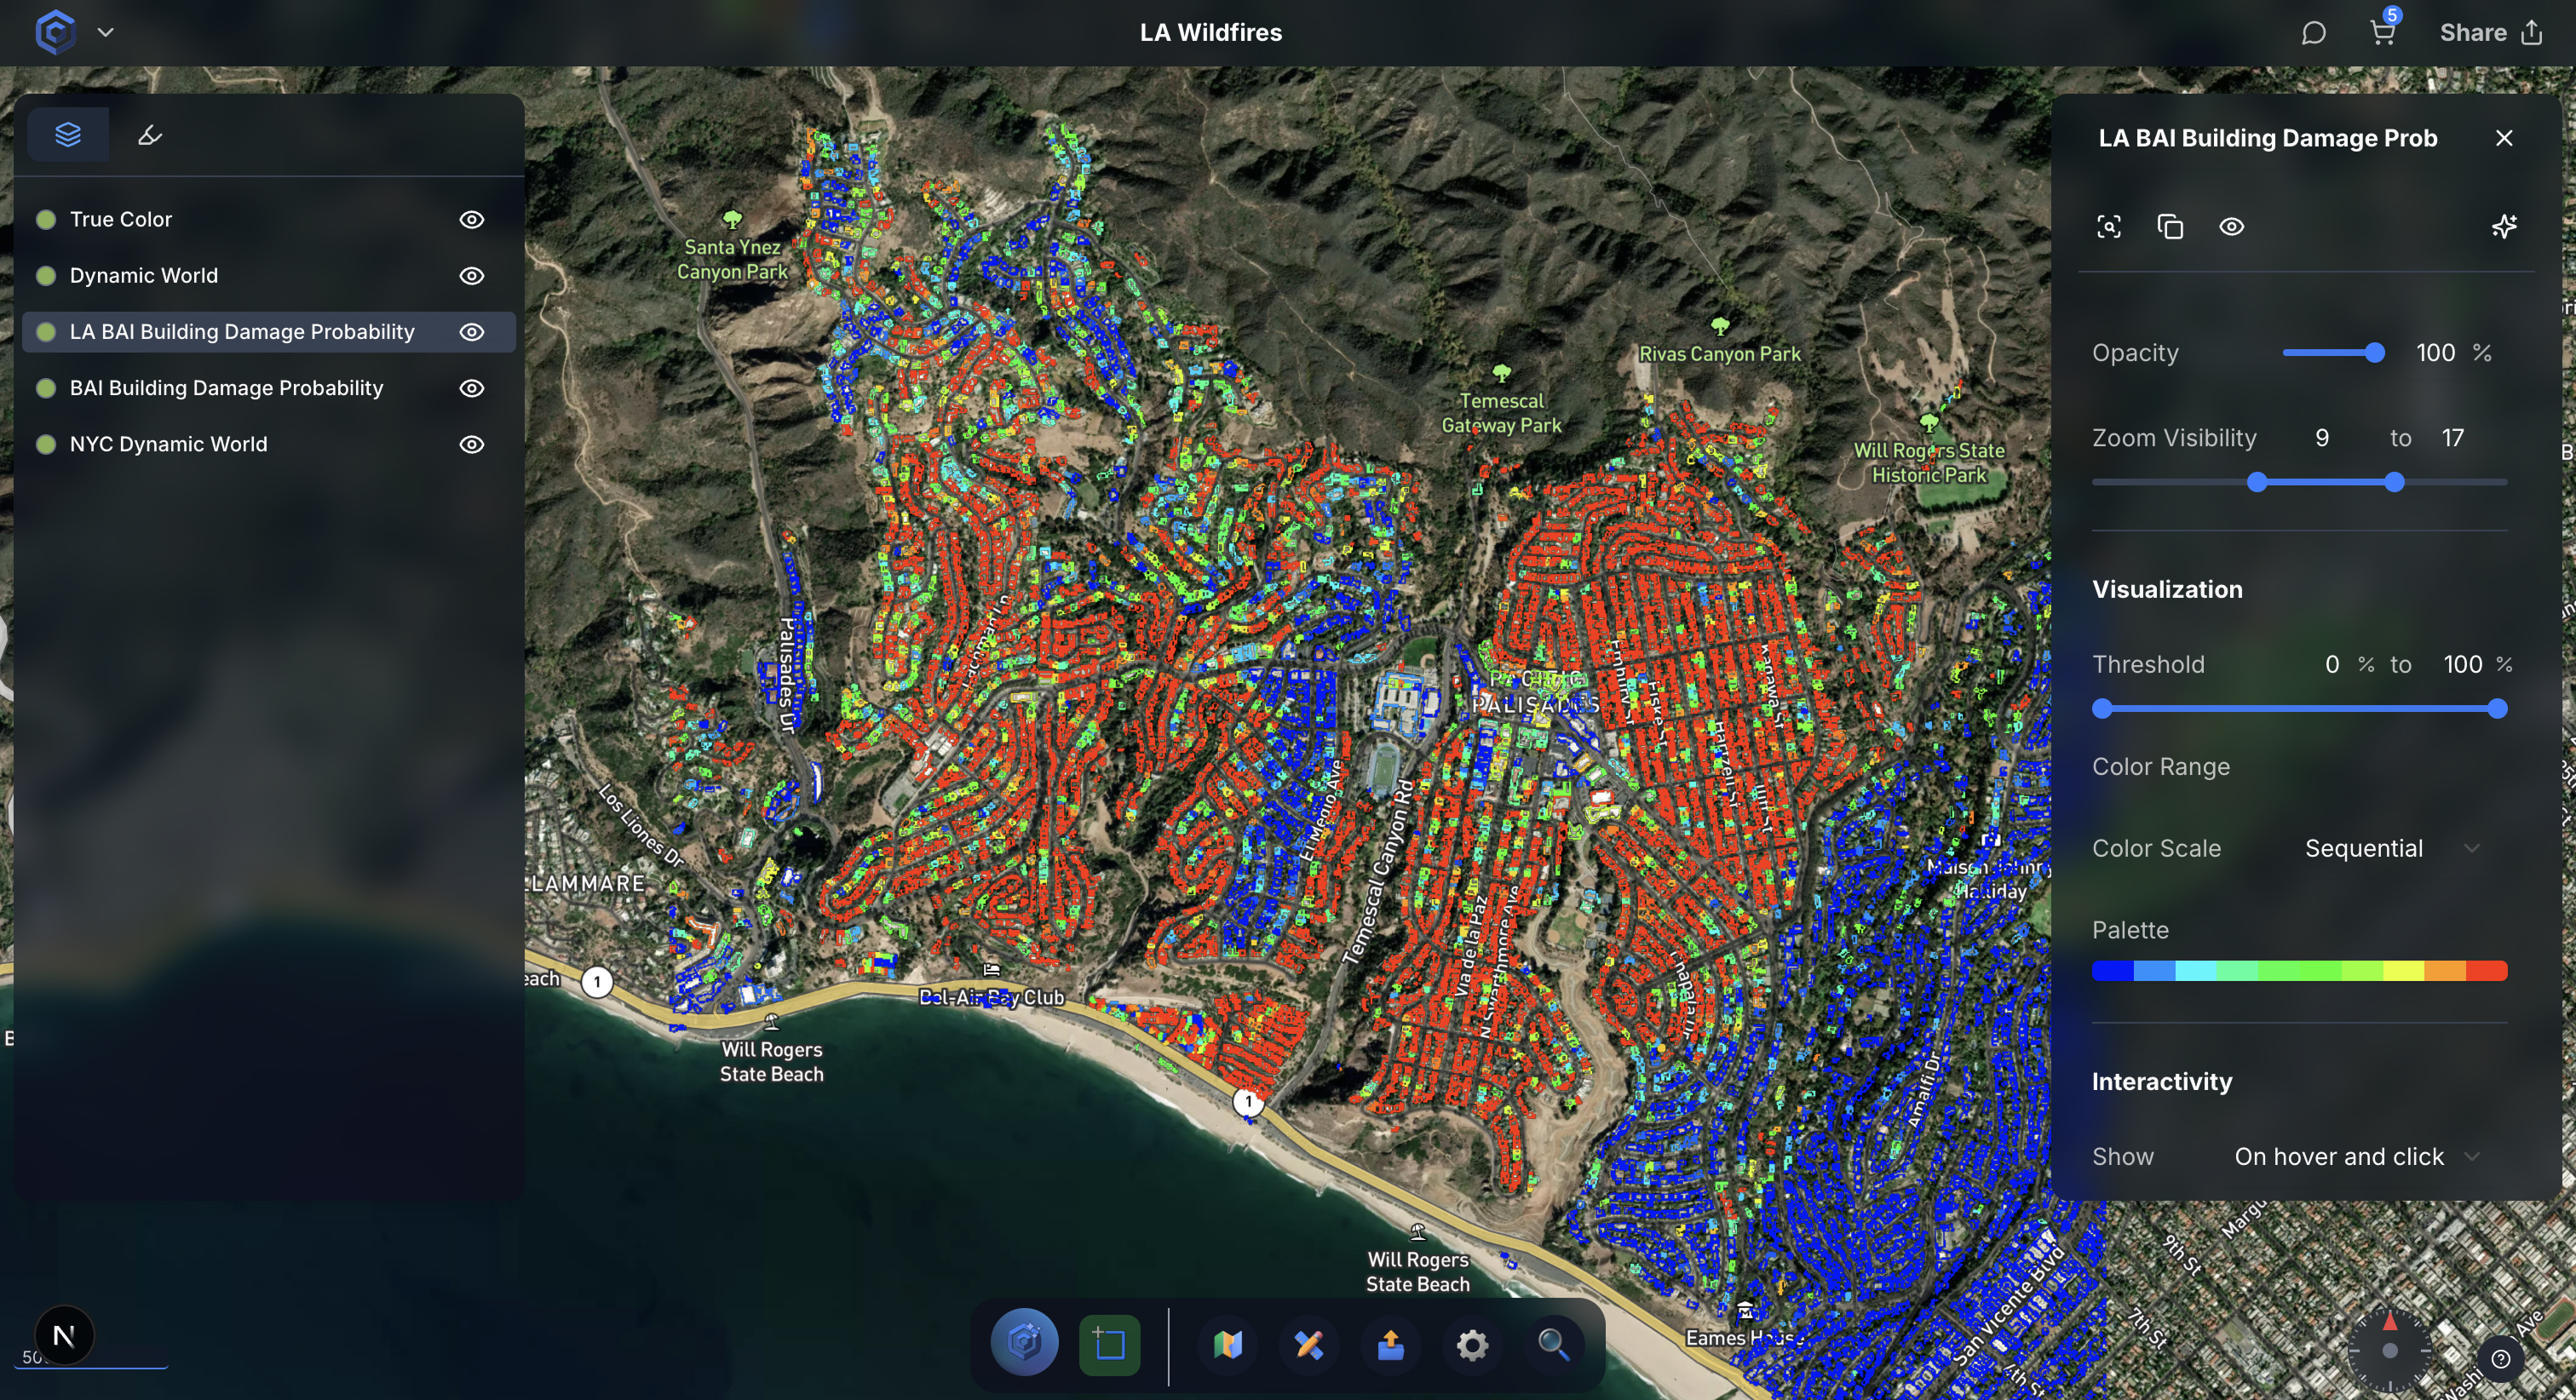This screenshot has width=2576, height=1400.
Task: Hide the NYC Dynamic World layer
Action: [471, 444]
